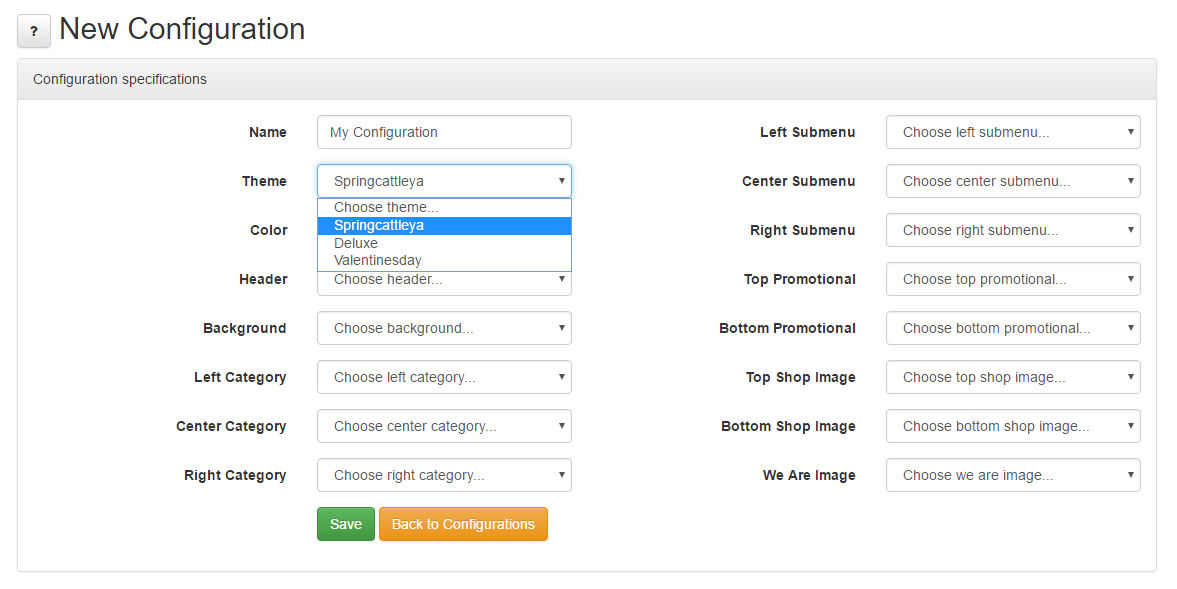Viewport: 1177px width, 589px height.
Task: Expand the Left Category dropdown
Action: coord(444,377)
